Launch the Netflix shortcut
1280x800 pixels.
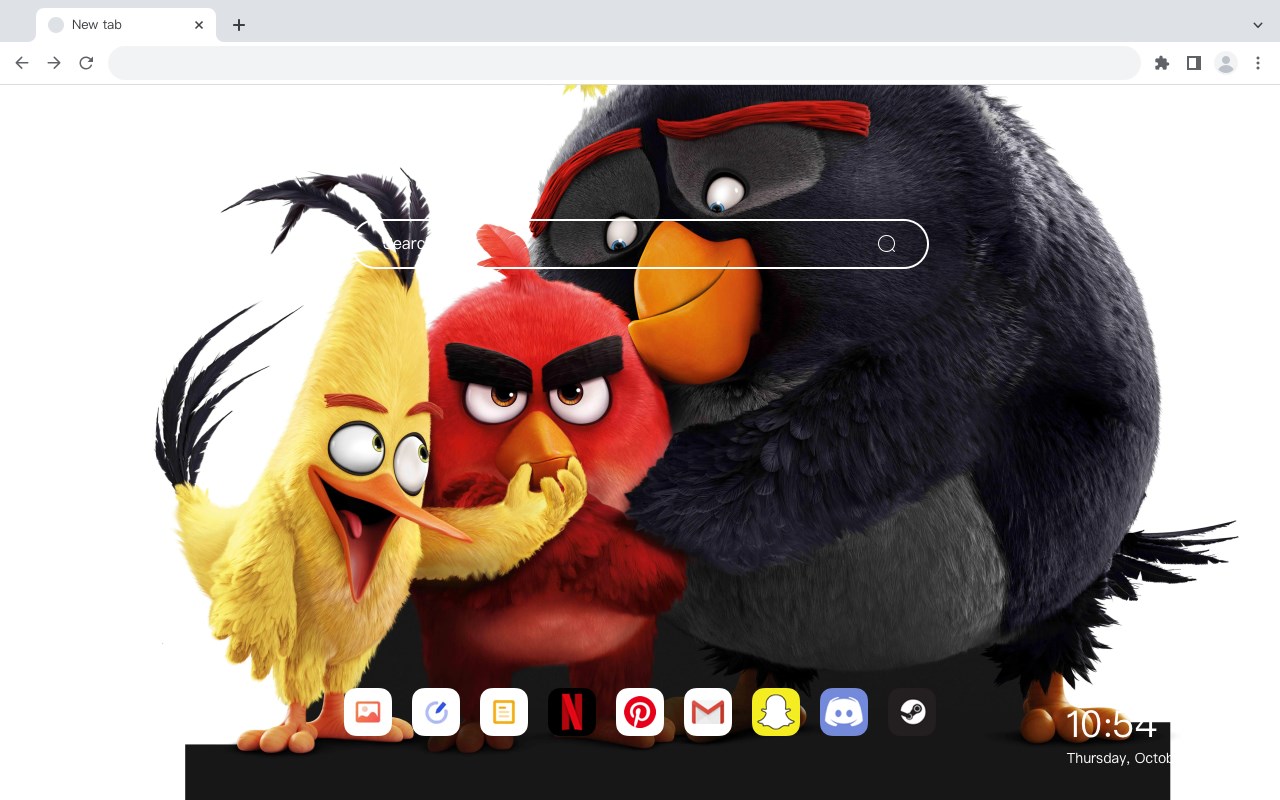pos(572,712)
